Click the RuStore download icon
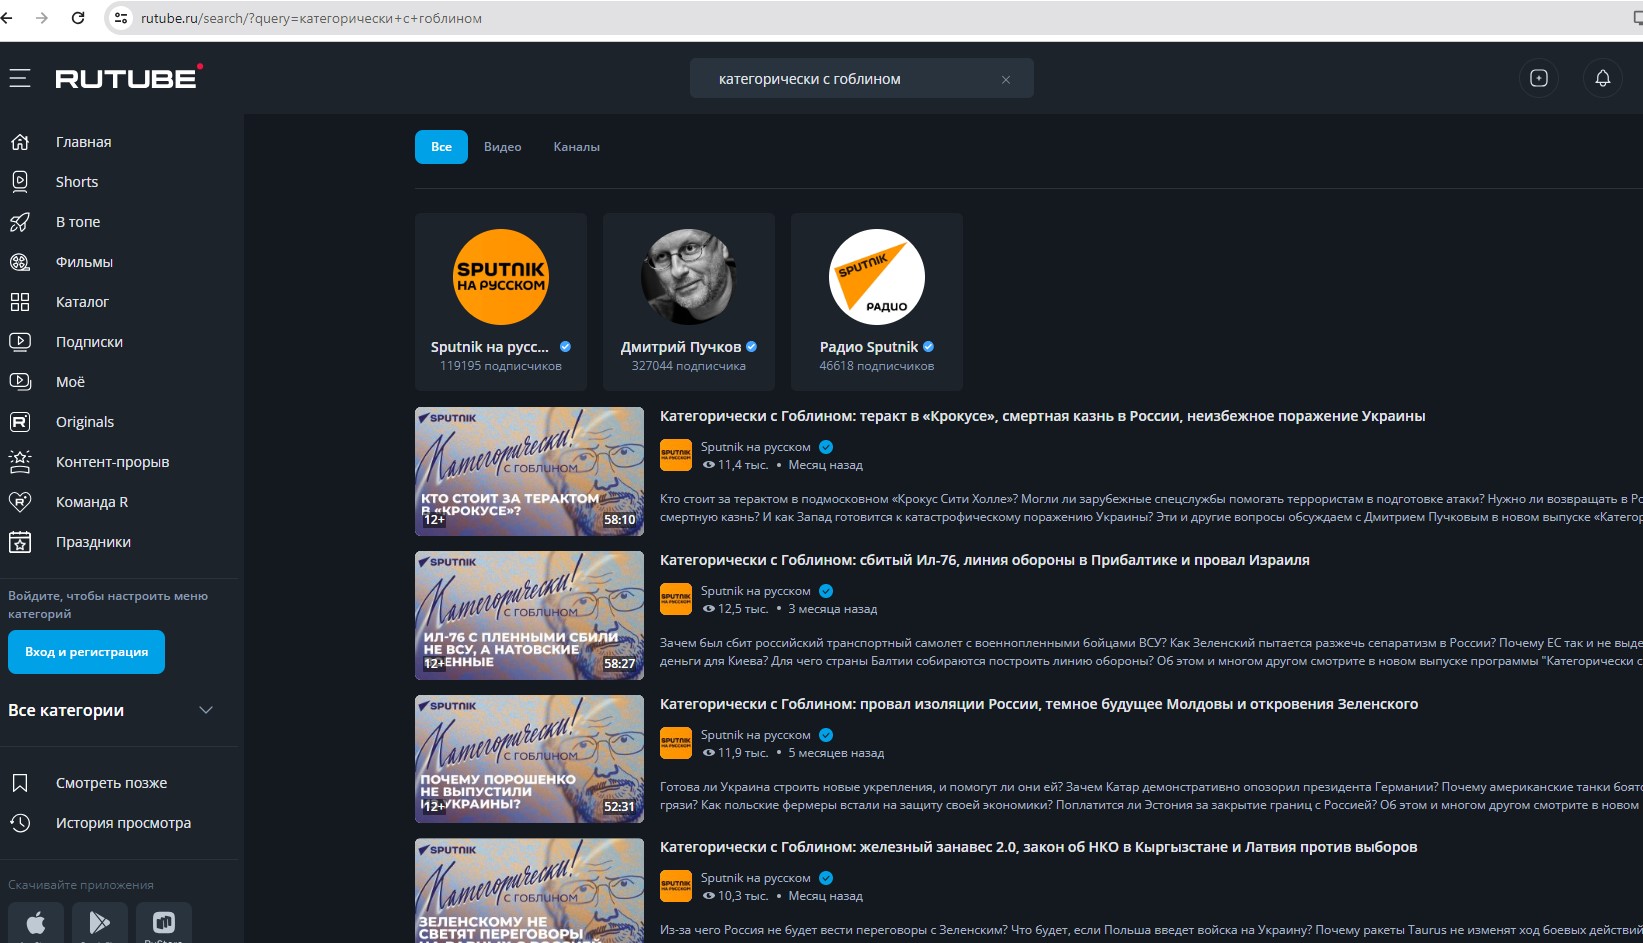This screenshot has height=943, width=1643. (164, 923)
